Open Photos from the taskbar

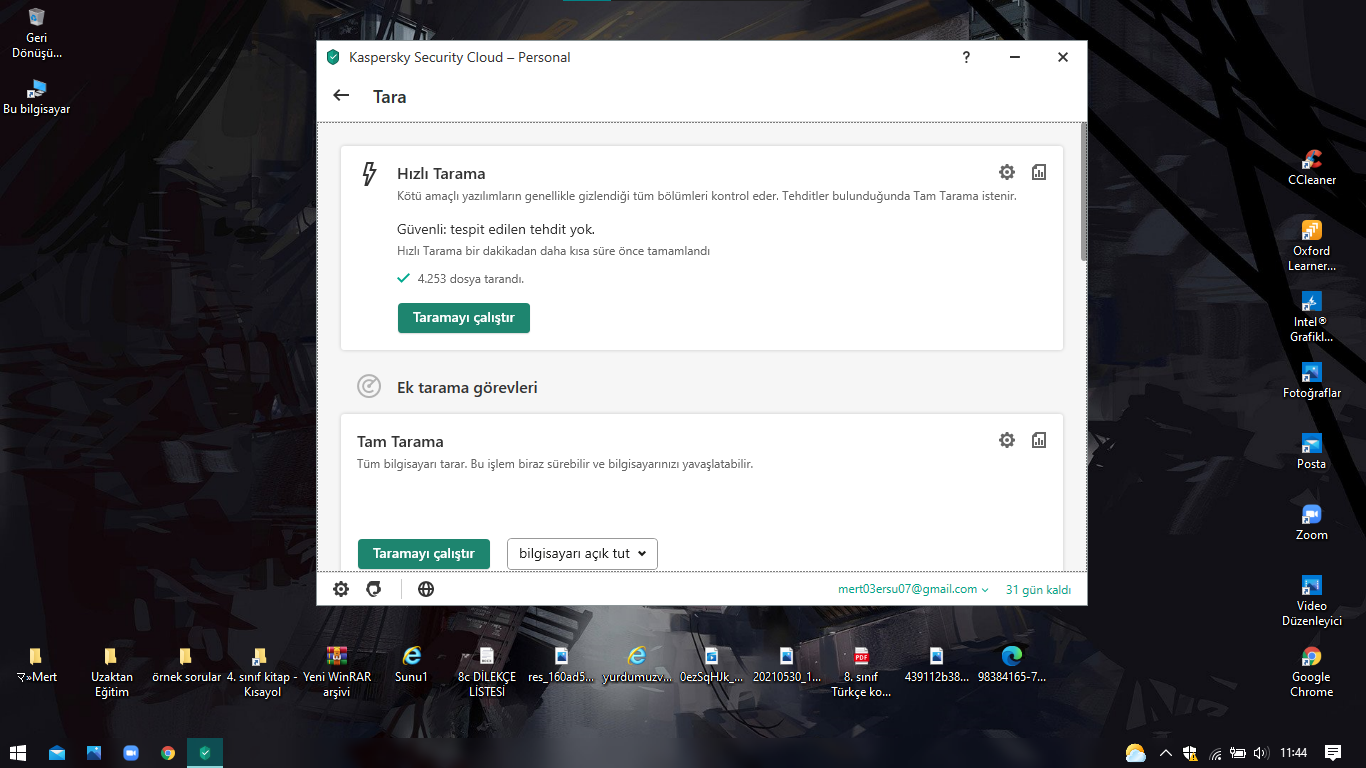point(94,752)
